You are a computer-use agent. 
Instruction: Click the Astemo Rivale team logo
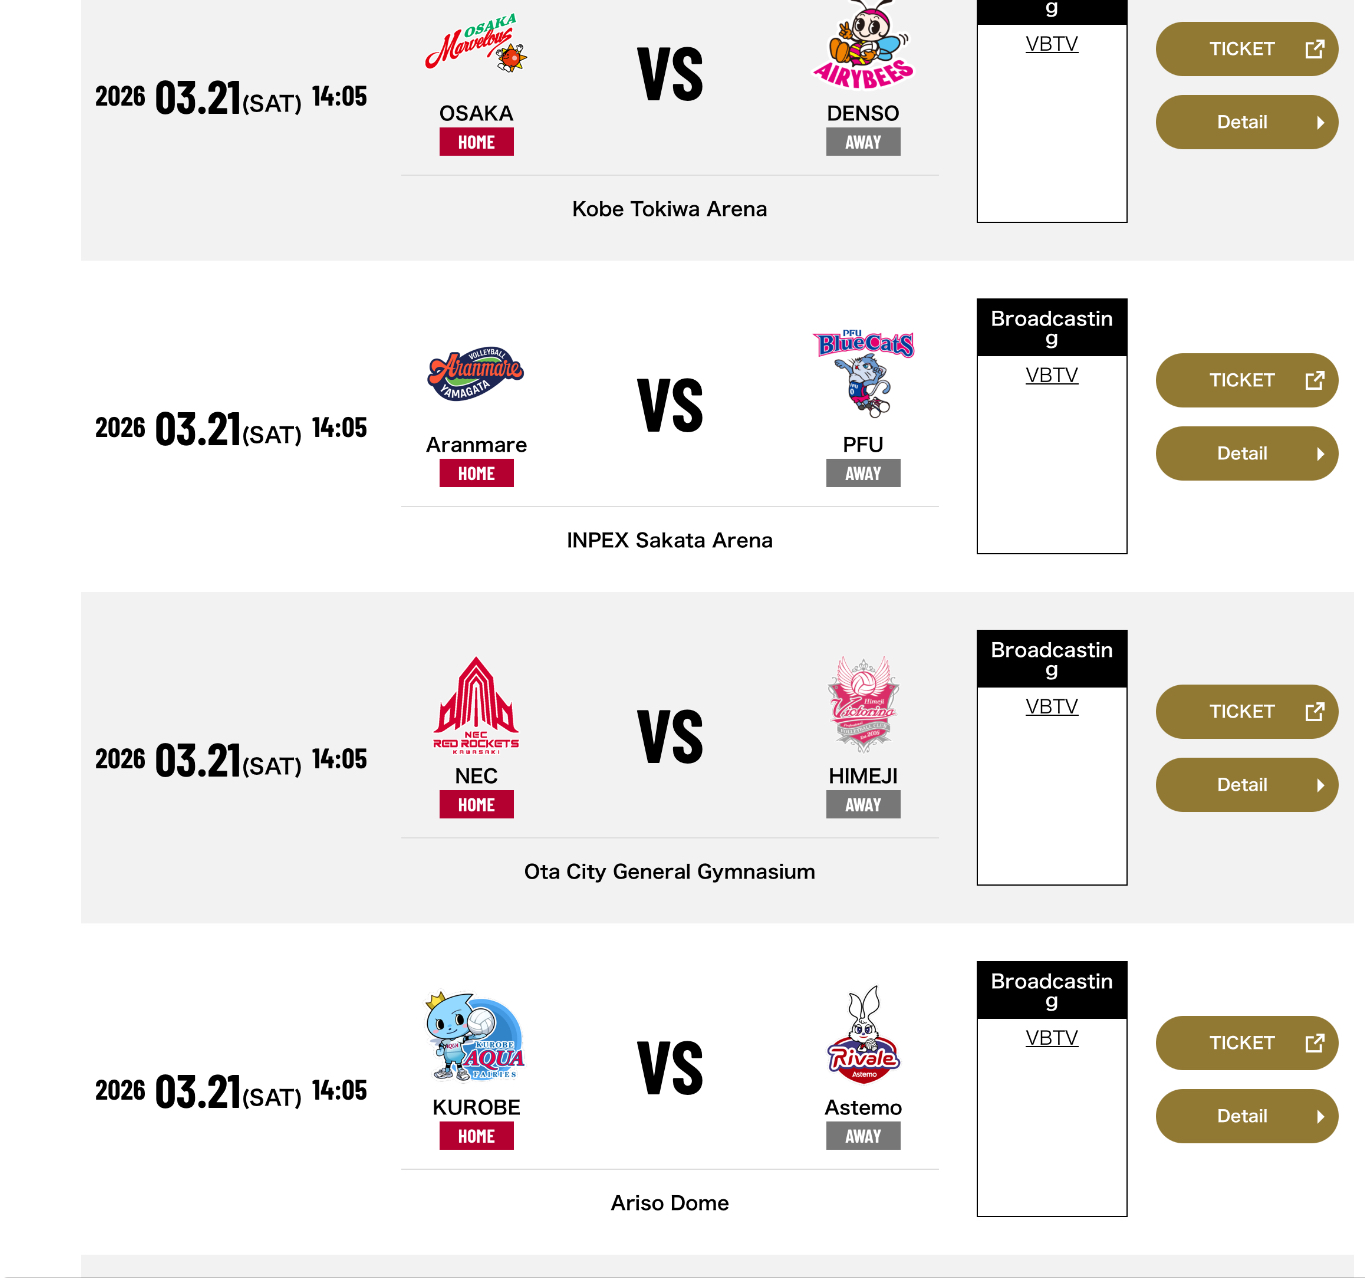pyautogui.click(x=863, y=1035)
